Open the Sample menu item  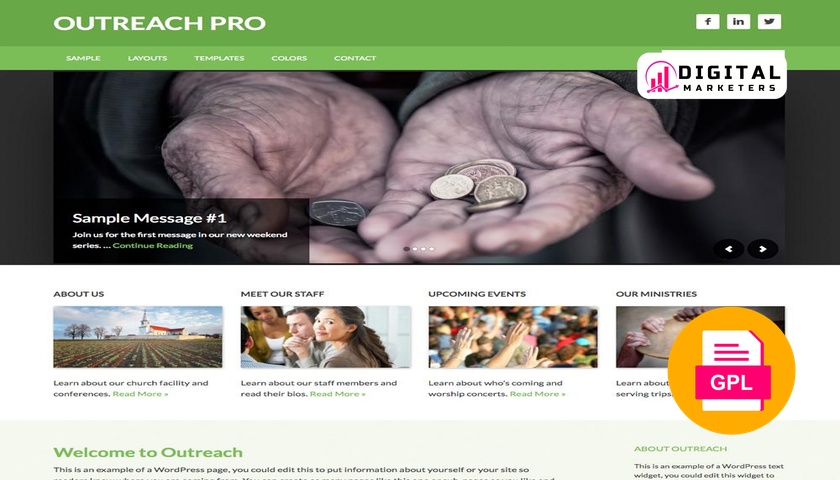point(83,58)
